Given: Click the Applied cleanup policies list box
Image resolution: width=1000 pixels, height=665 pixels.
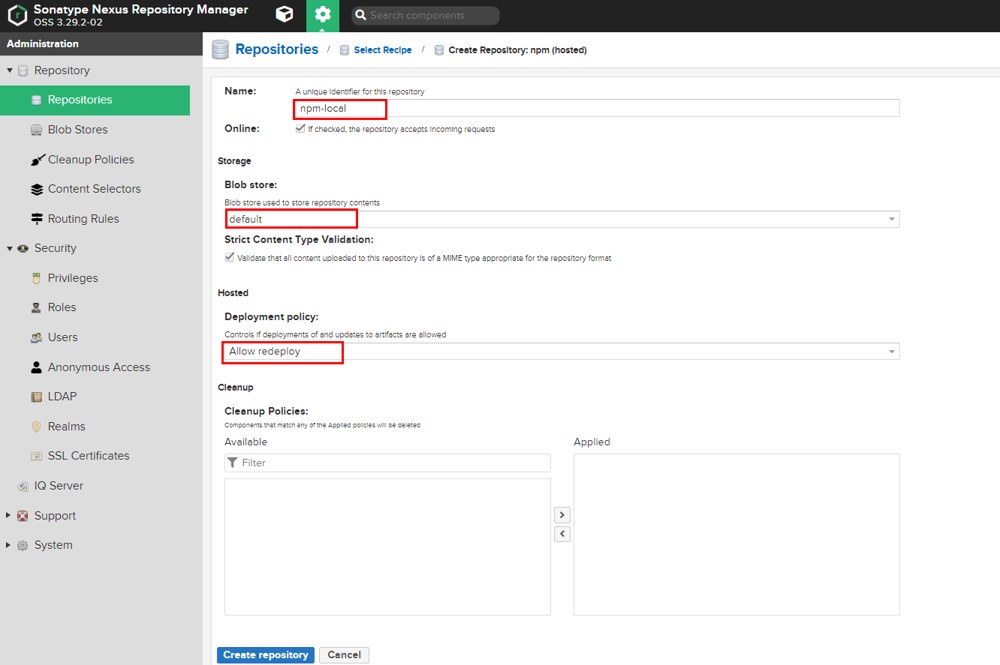Looking at the screenshot, I should click(737, 534).
